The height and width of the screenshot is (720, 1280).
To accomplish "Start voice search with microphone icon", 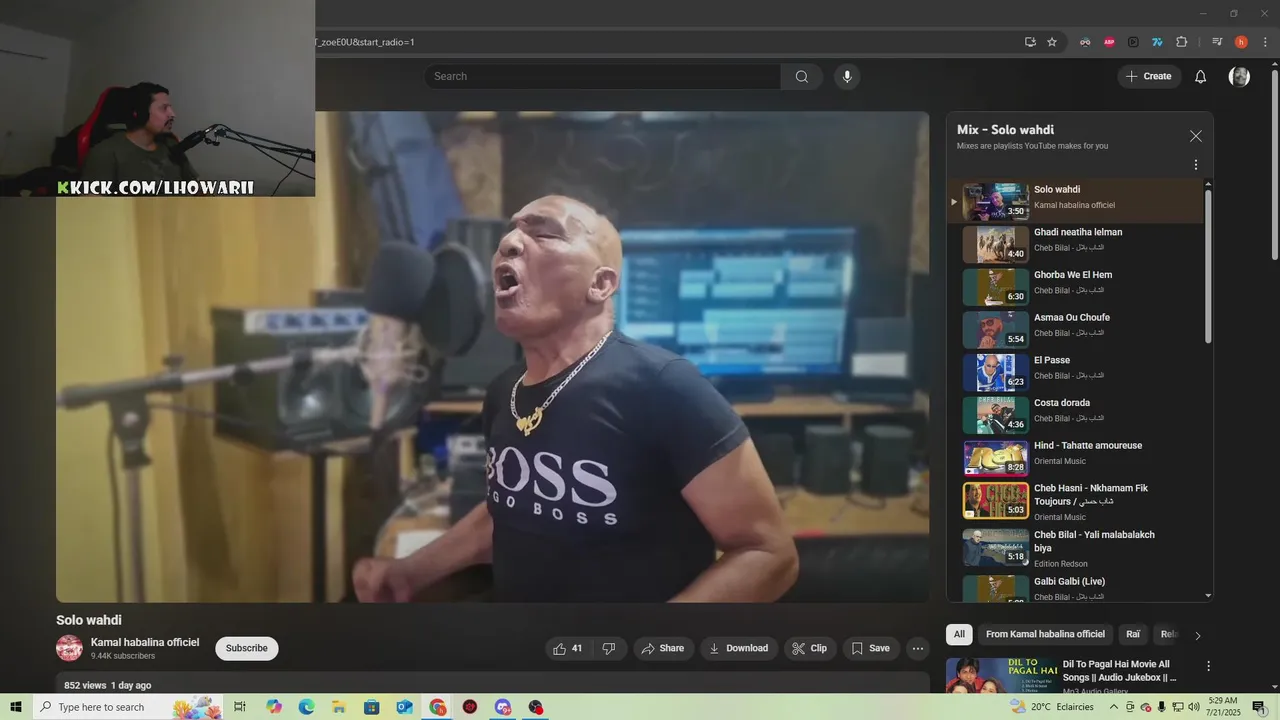I will 847,77.
